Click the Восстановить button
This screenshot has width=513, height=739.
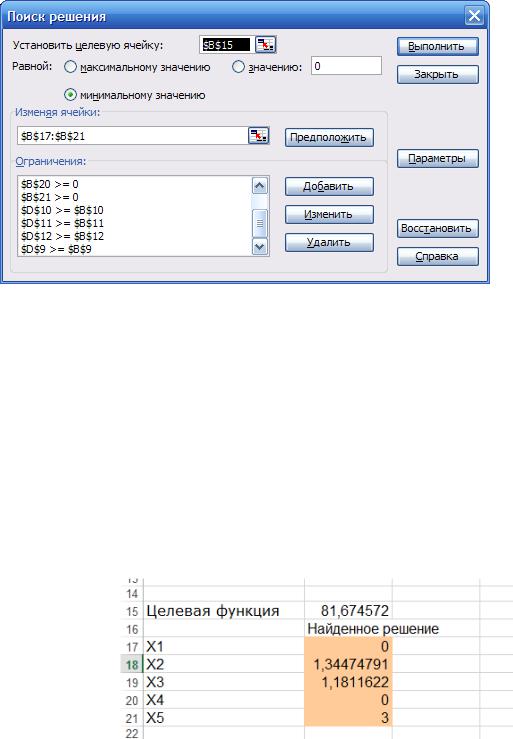pos(438,228)
